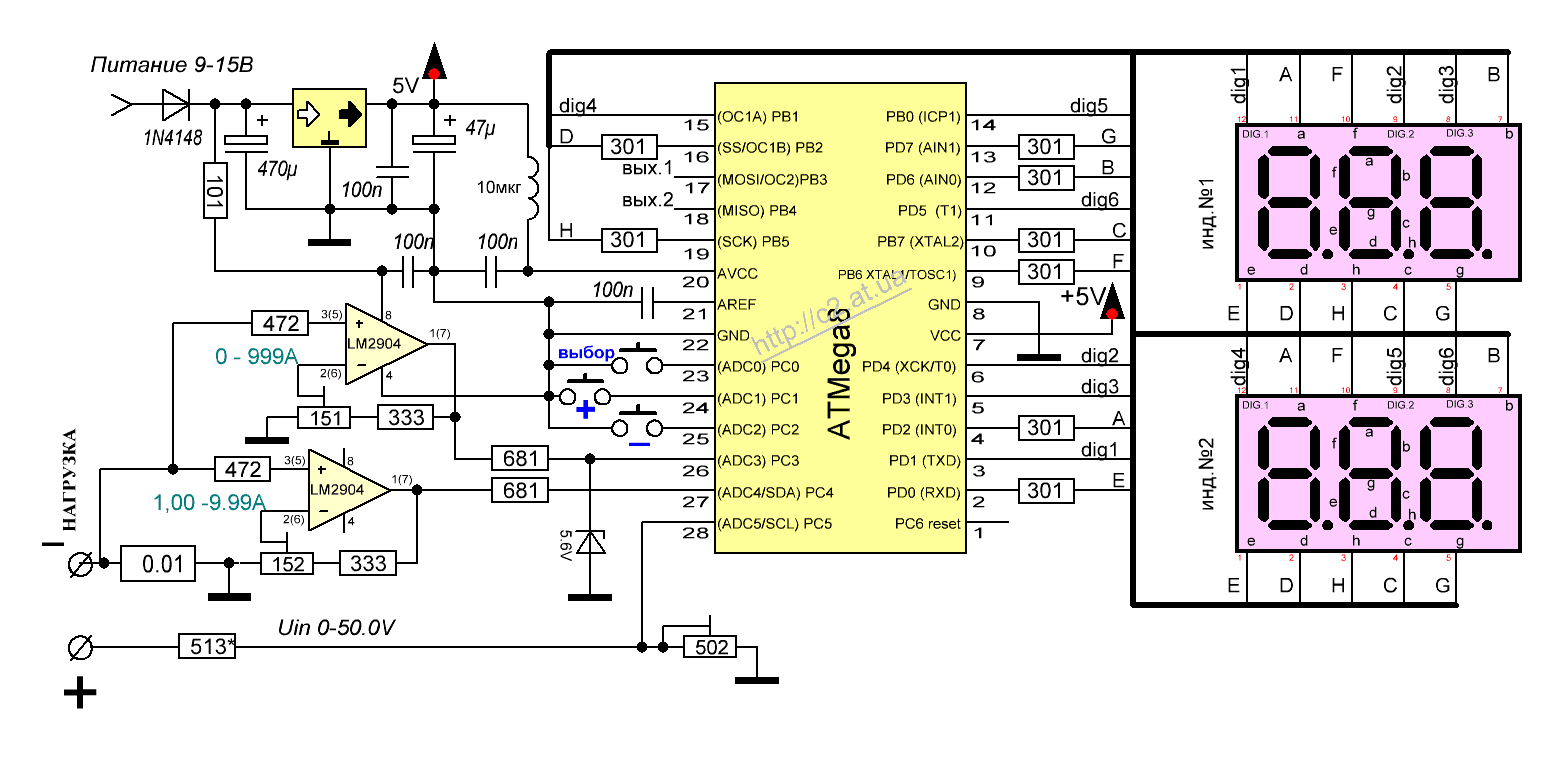This screenshot has height=772, width=1562.
Task: Click the 151 resistor
Action: [x=325, y=418]
